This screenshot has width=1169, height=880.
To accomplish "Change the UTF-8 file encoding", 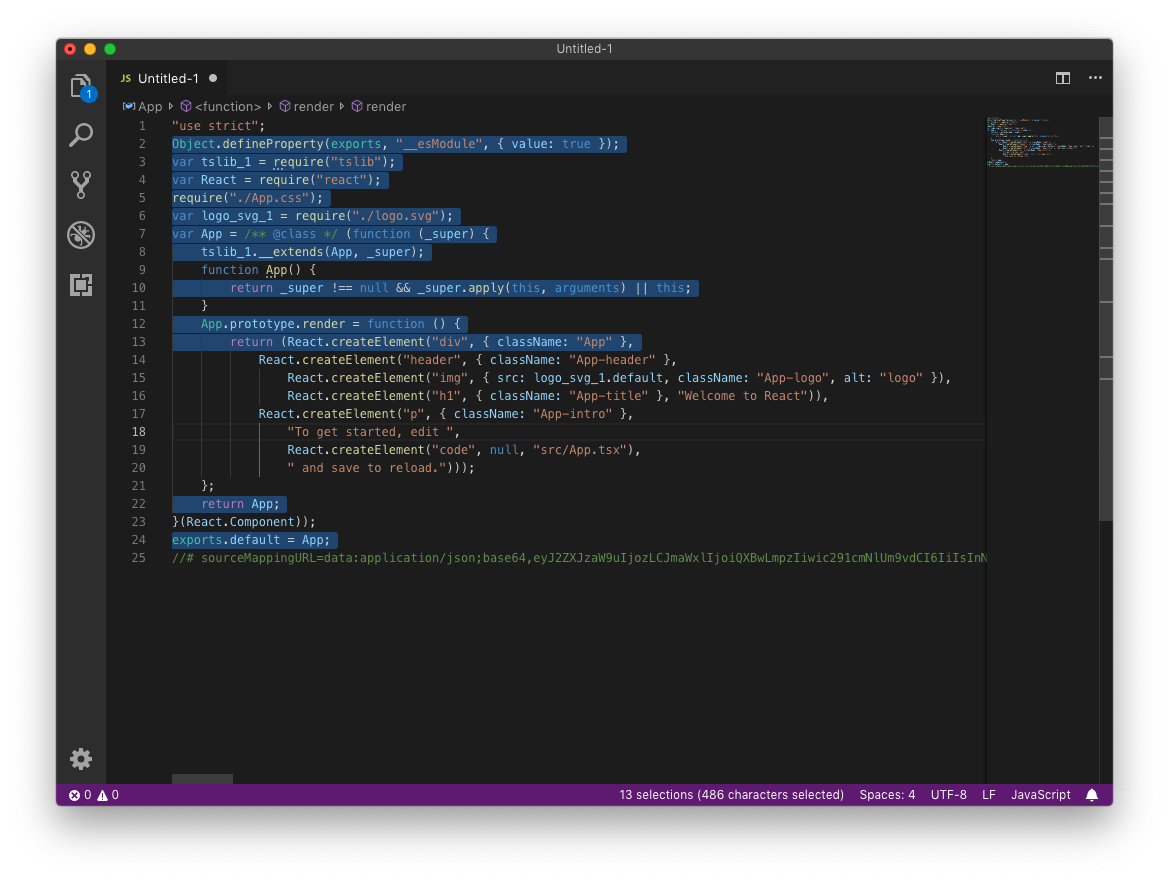I will pyautogui.click(x=948, y=794).
